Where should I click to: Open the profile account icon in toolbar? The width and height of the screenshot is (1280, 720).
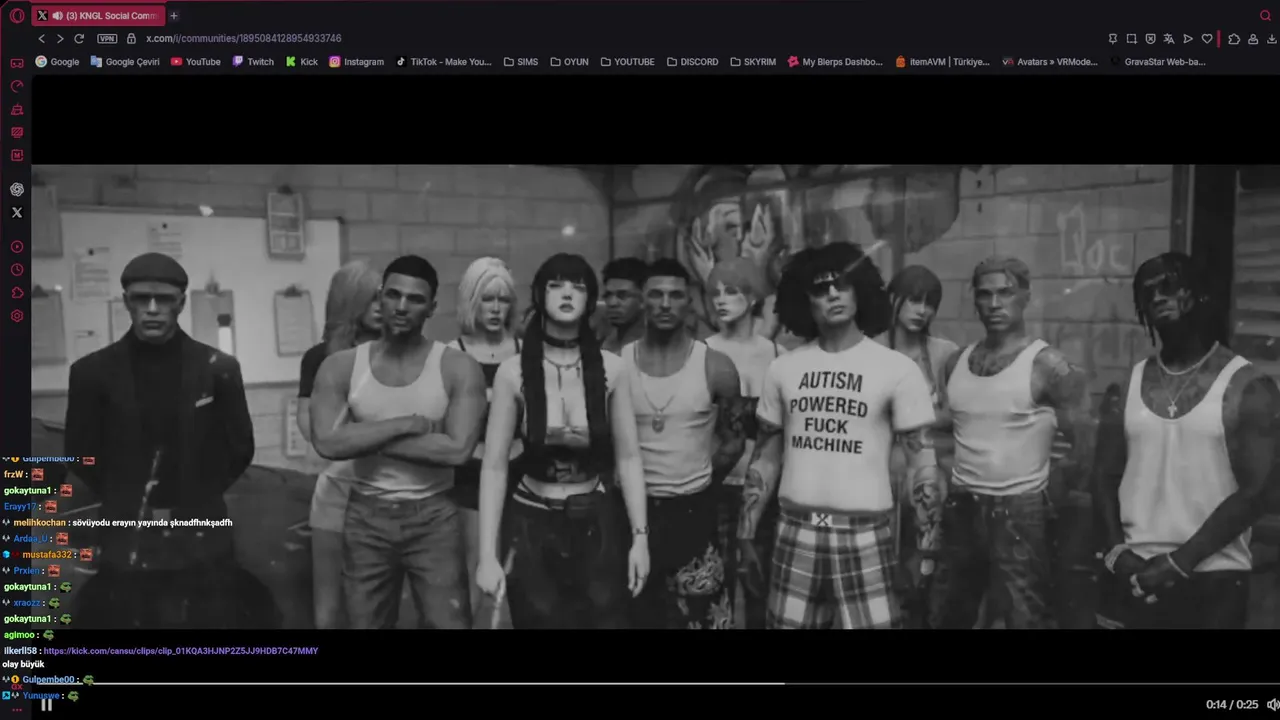(1253, 38)
